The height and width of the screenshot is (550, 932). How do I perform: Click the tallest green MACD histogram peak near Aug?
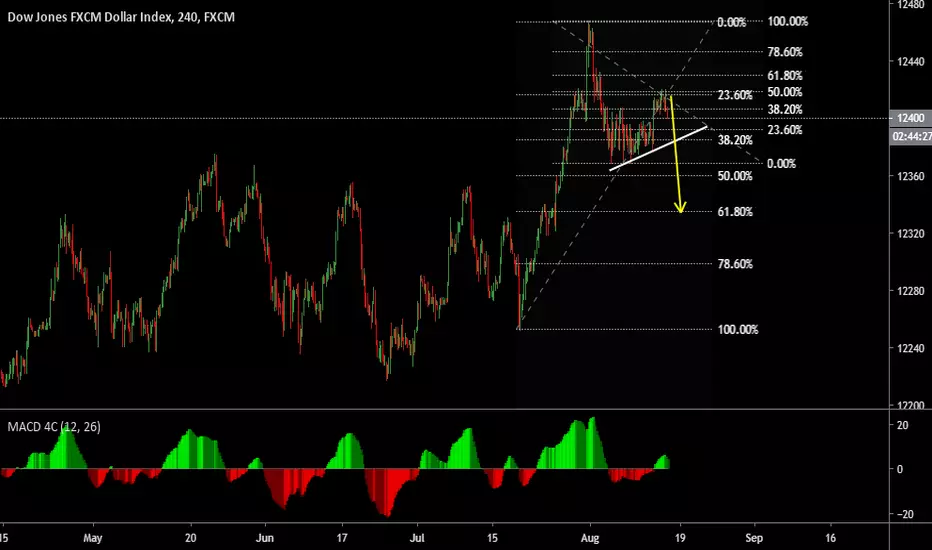(592, 443)
